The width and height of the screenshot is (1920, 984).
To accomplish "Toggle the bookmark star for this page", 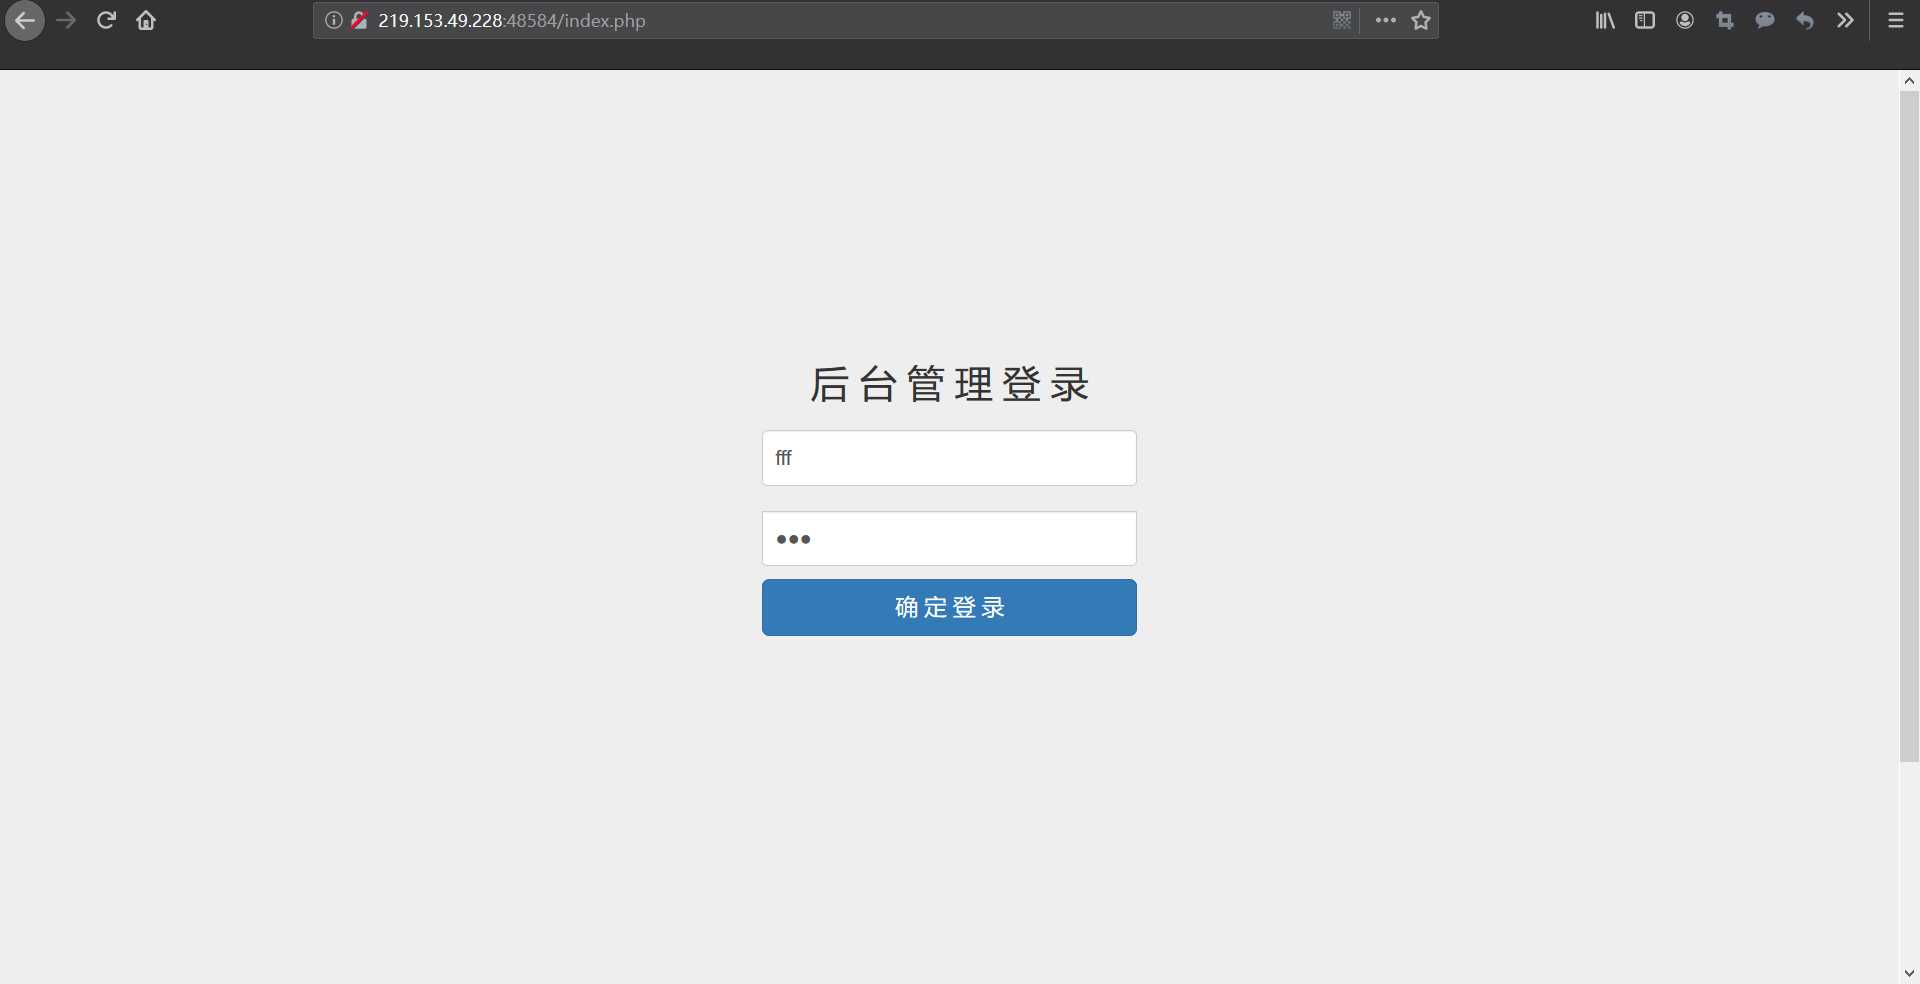I will (1420, 20).
